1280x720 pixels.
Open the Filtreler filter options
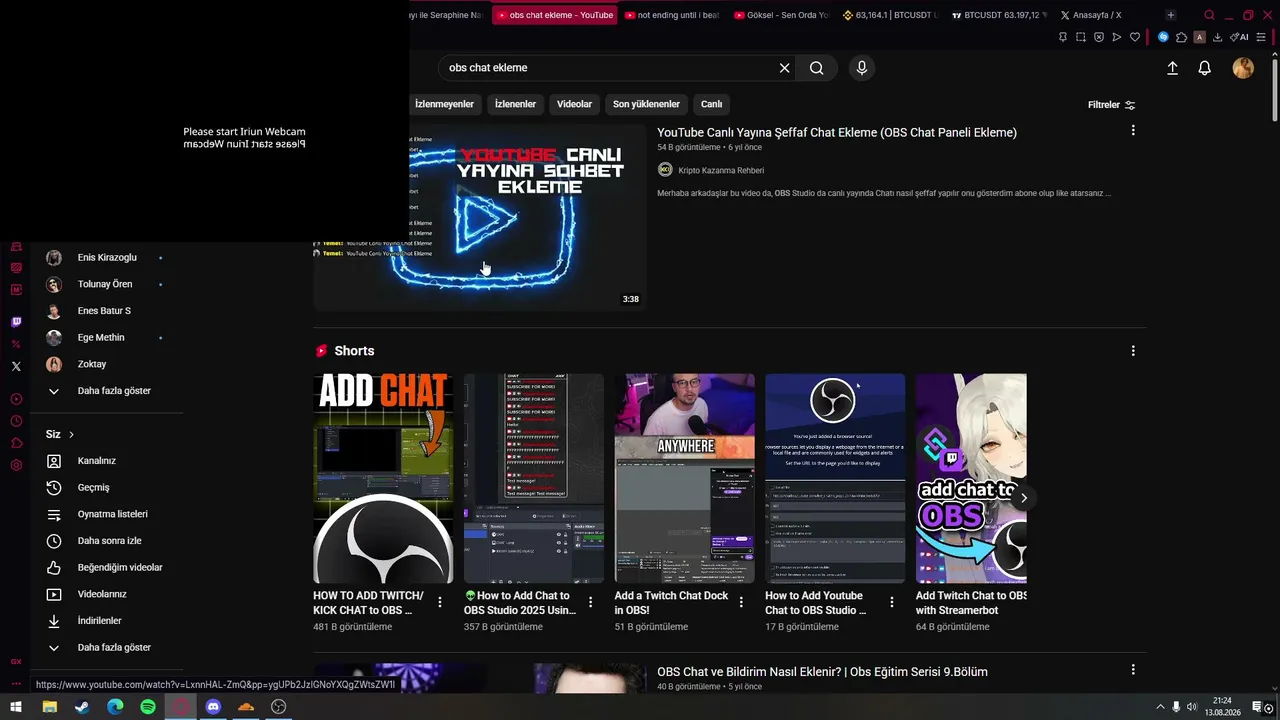(x=1111, y=105)
